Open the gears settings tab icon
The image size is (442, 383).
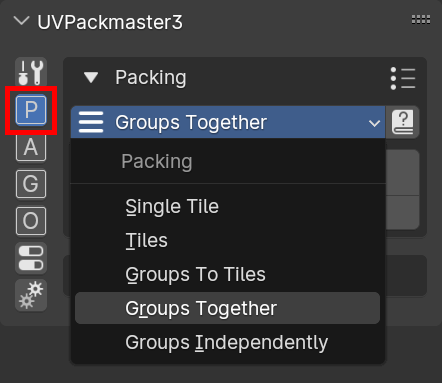click(31, 295)
